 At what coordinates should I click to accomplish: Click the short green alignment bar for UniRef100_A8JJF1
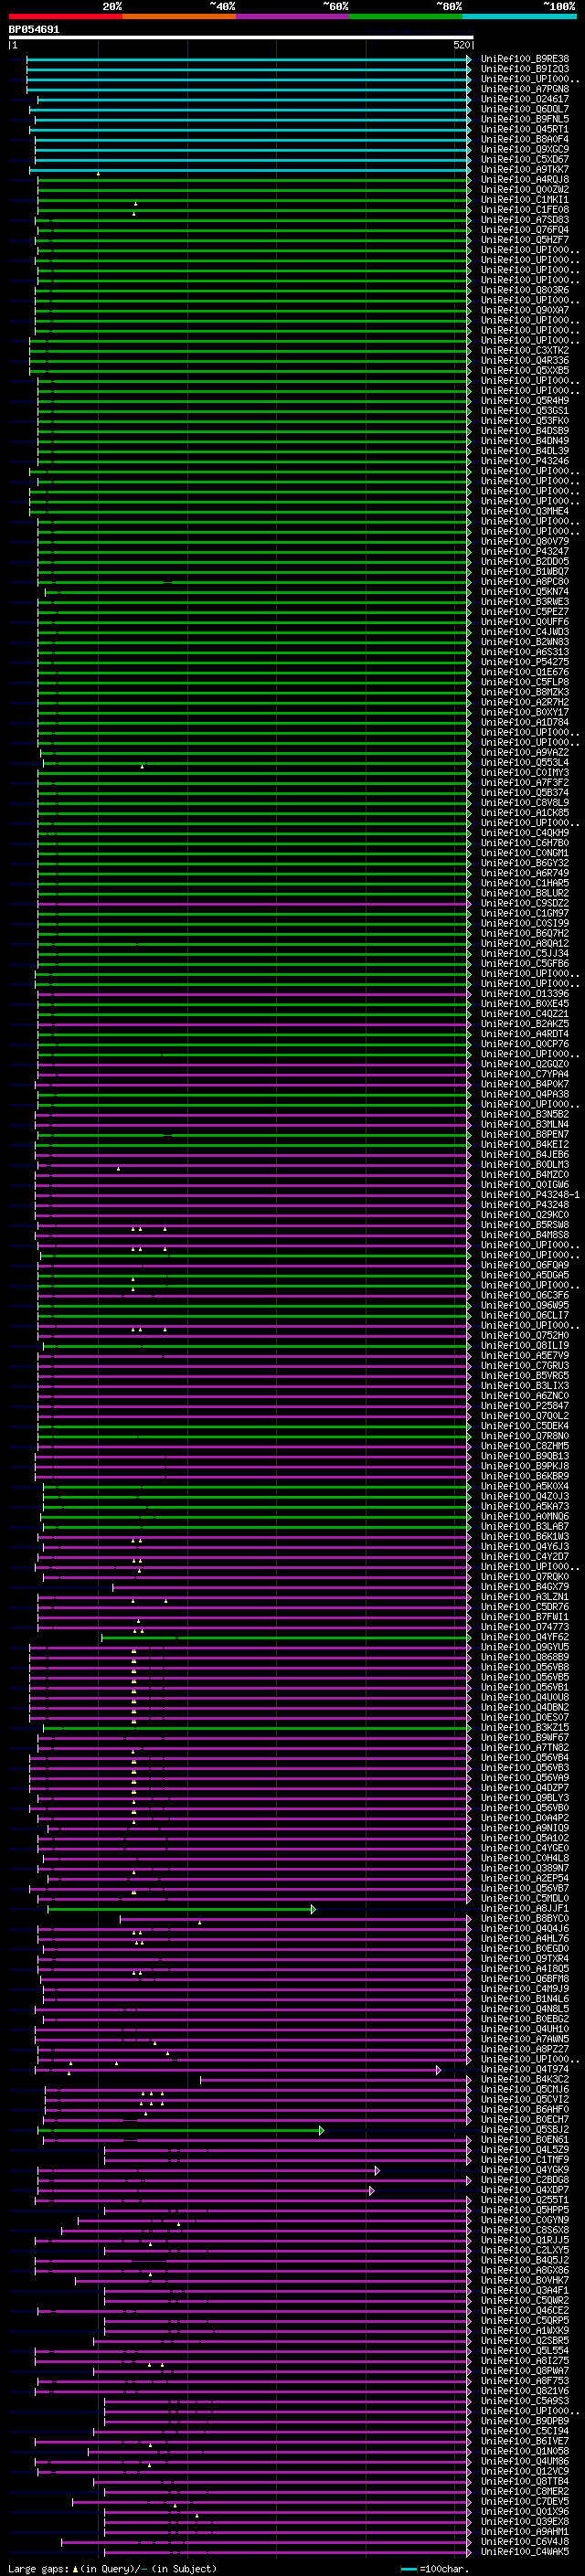181,1909
